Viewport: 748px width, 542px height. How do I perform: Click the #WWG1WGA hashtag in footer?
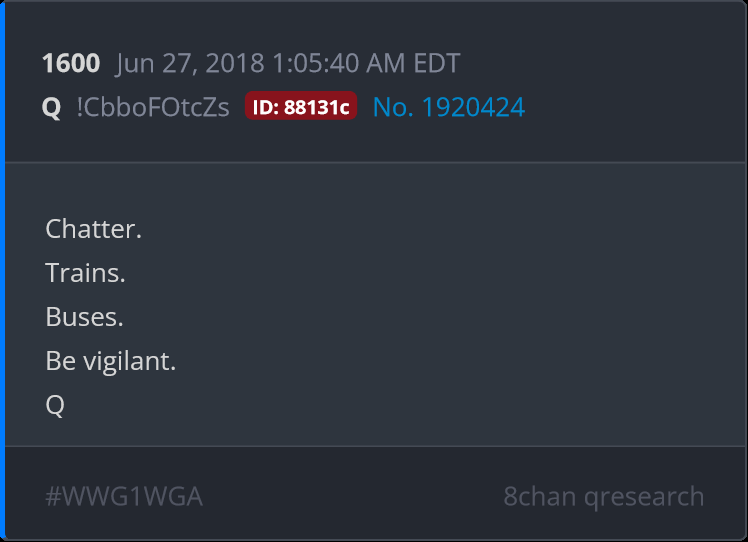(124, 496)
